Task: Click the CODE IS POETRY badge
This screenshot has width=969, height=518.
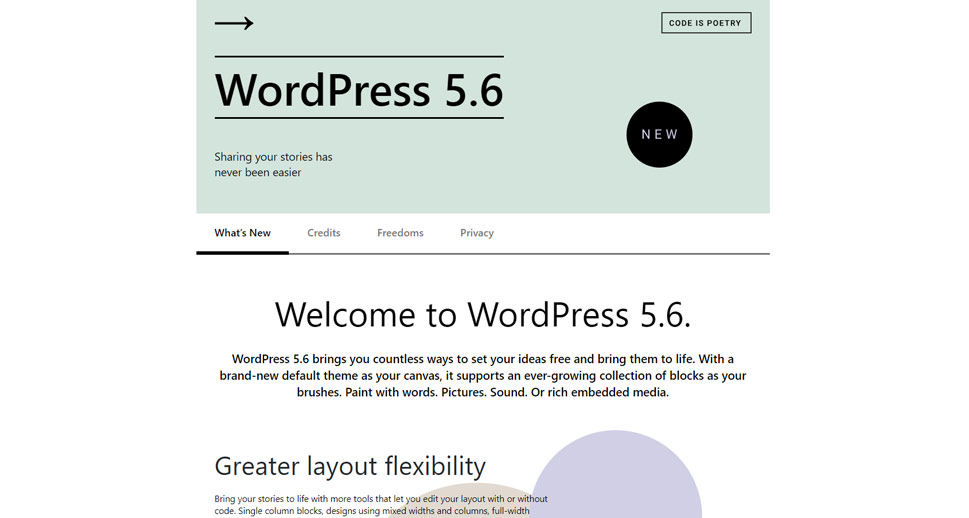Action: pos(706,23)
